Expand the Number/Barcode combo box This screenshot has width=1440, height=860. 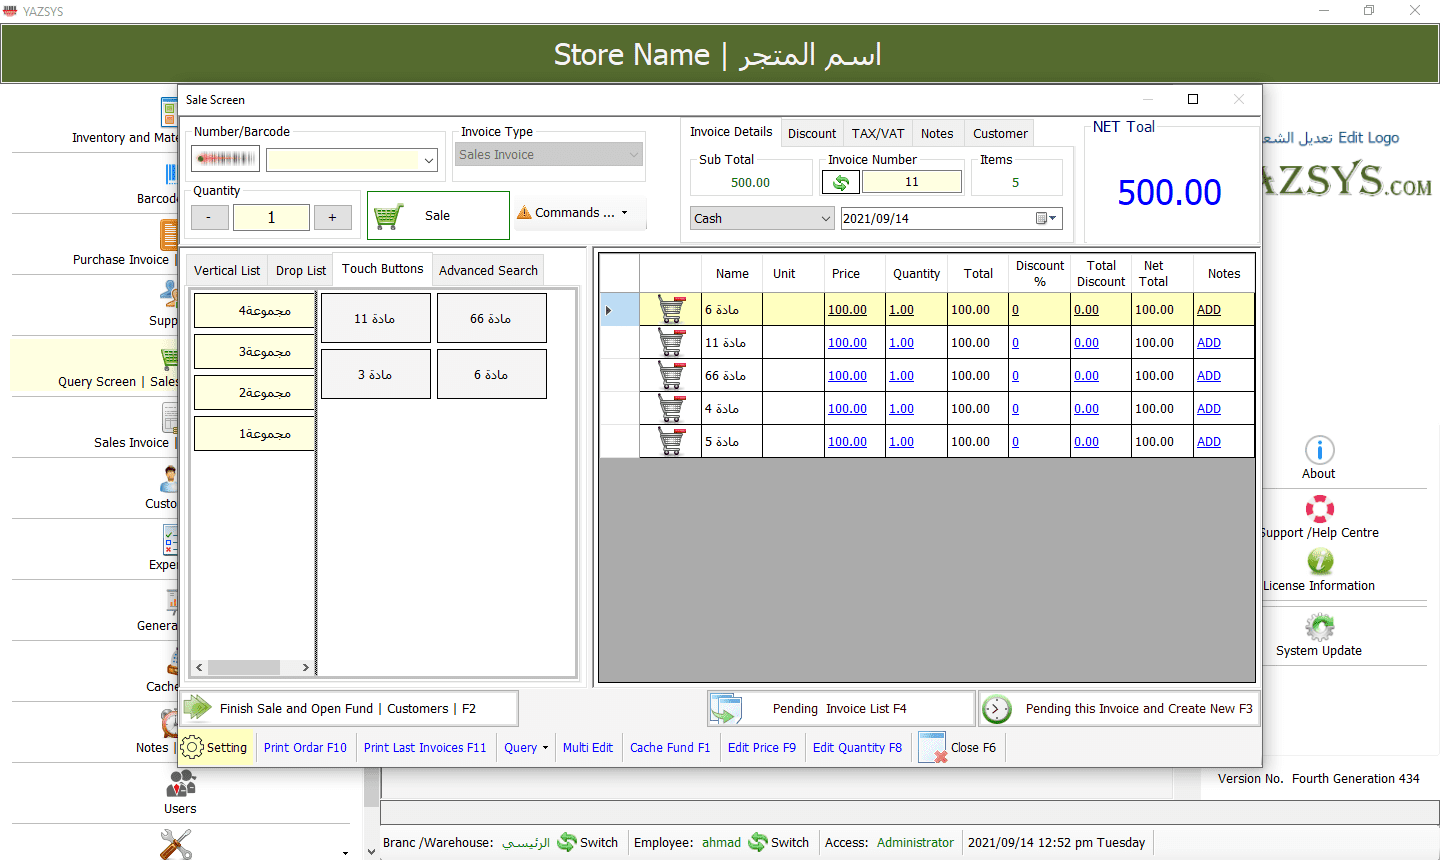pos(429,160)
